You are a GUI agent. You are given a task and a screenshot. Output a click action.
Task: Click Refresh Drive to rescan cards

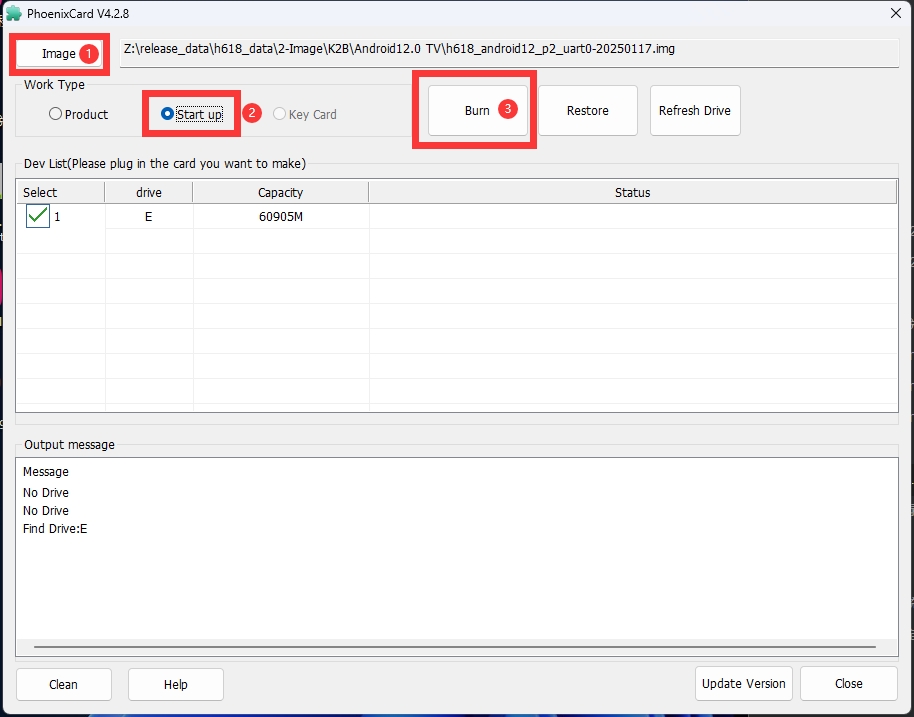[x=694, y=110]
